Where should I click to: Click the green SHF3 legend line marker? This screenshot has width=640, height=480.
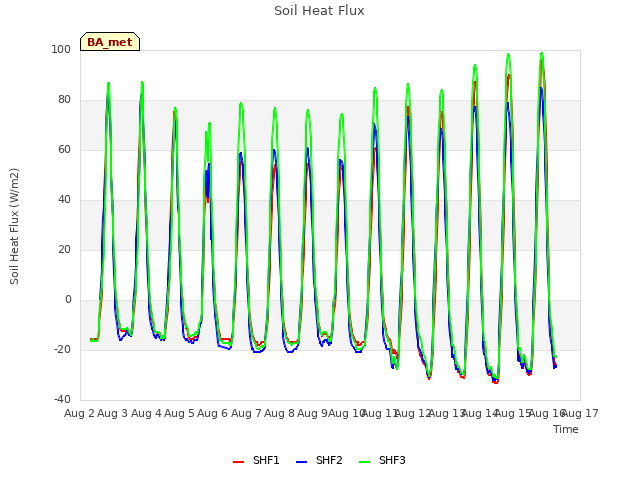pos(364,462)
